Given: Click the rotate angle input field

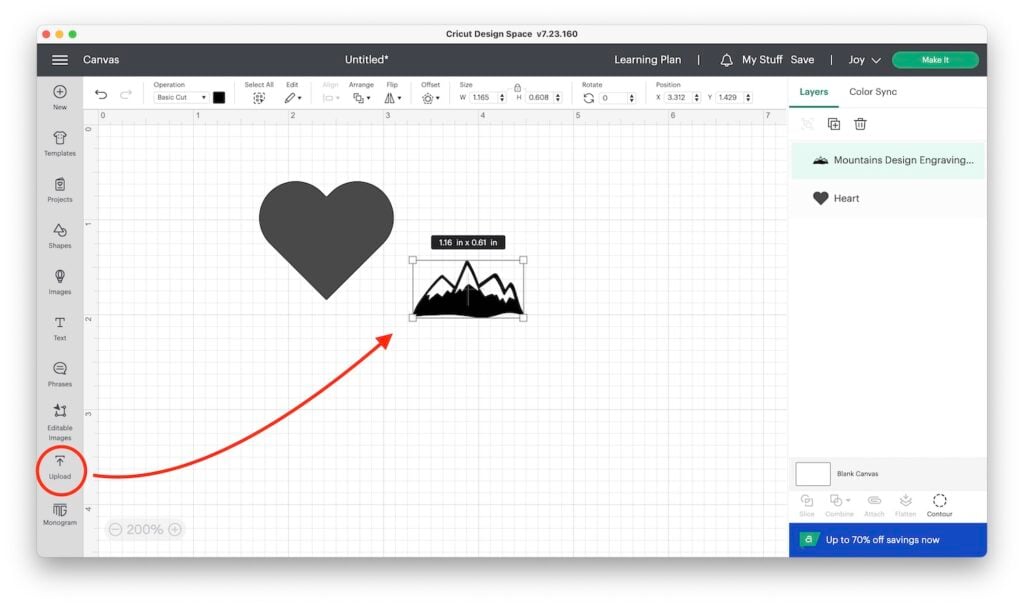Looking at the screenshot, I should click(x=614, y=98).
